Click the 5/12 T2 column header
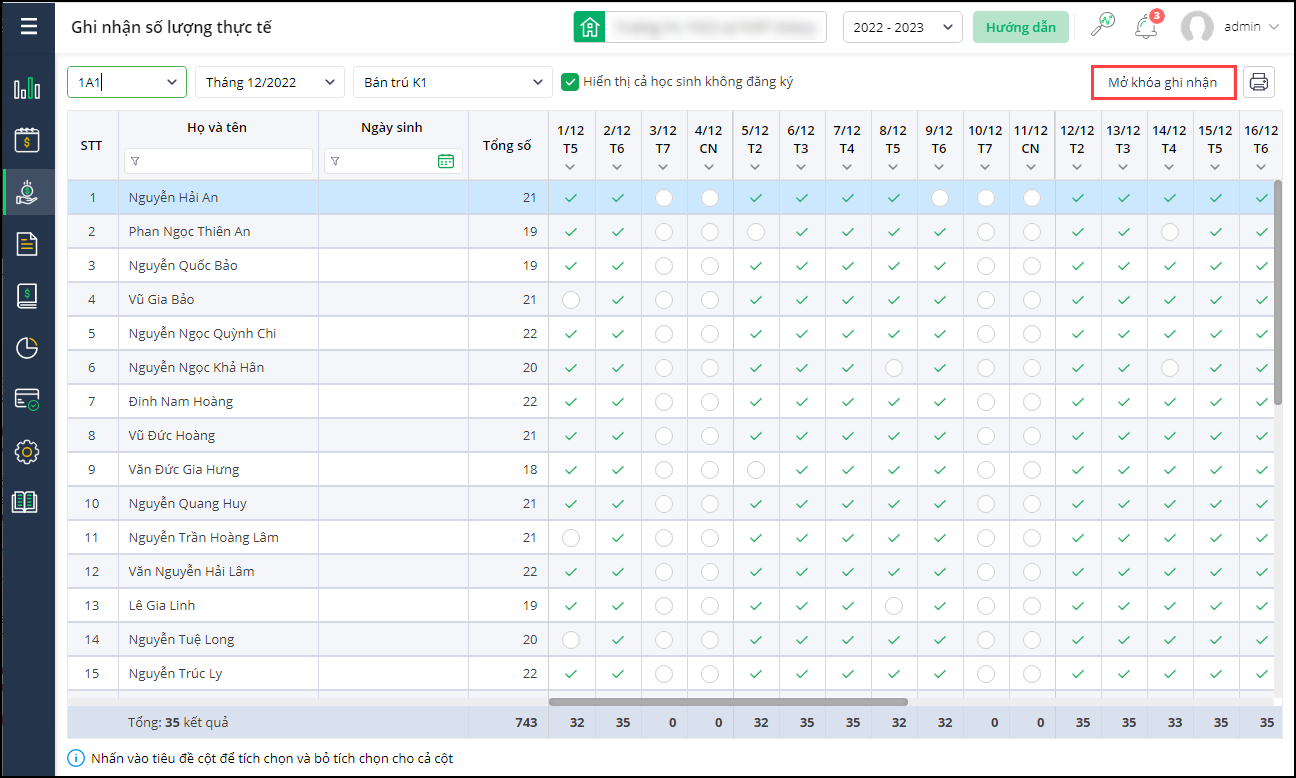1296x778 pixels. (x=755, y=140)
